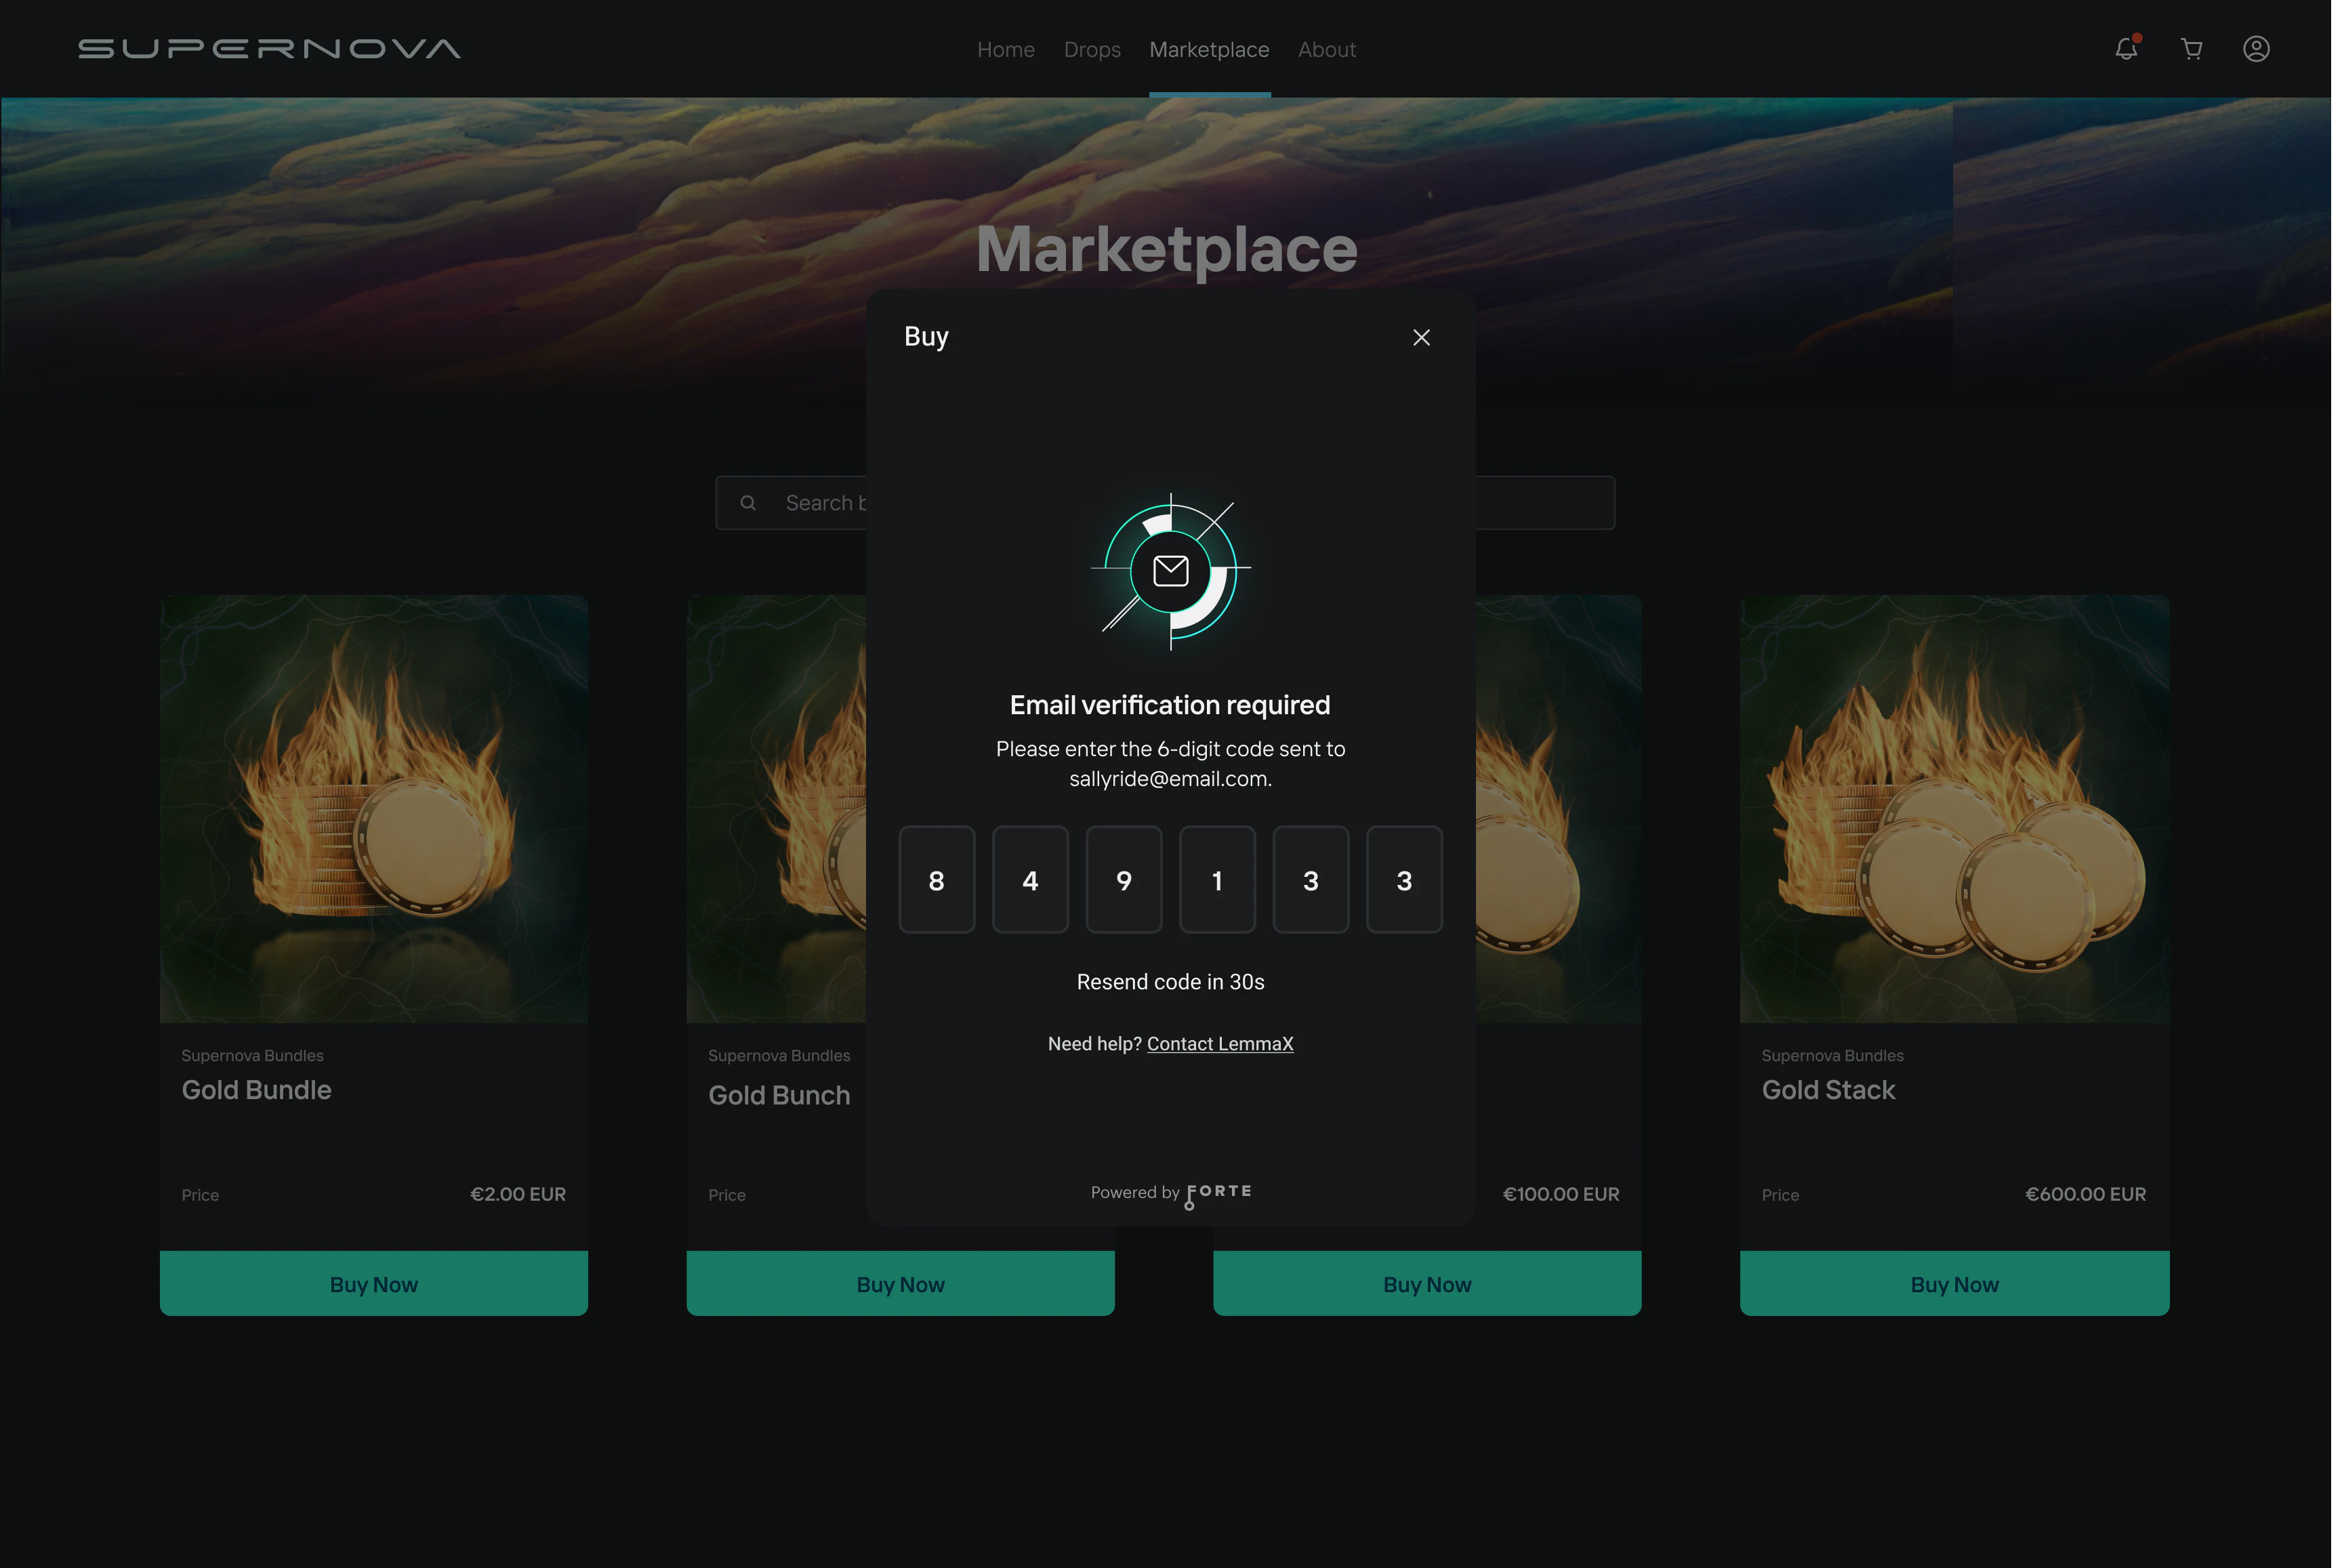Click the search magnifier icon
2342x1568 pixels.
748,503
